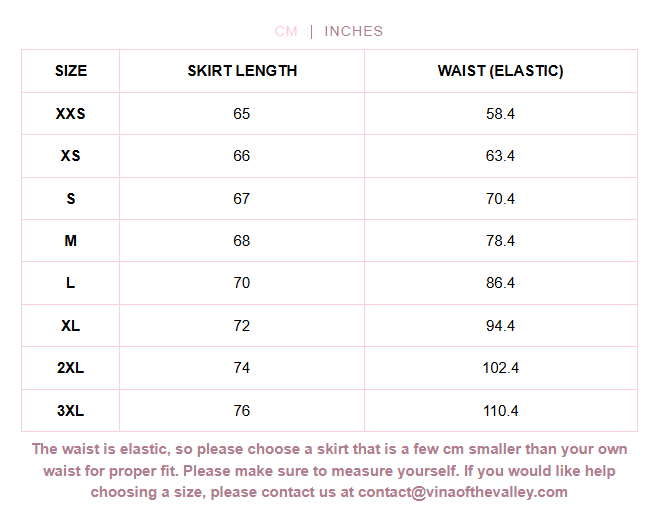Select the XL size row label
The width and height of the screenshot is (660, 532).
[x=71, y=326]
